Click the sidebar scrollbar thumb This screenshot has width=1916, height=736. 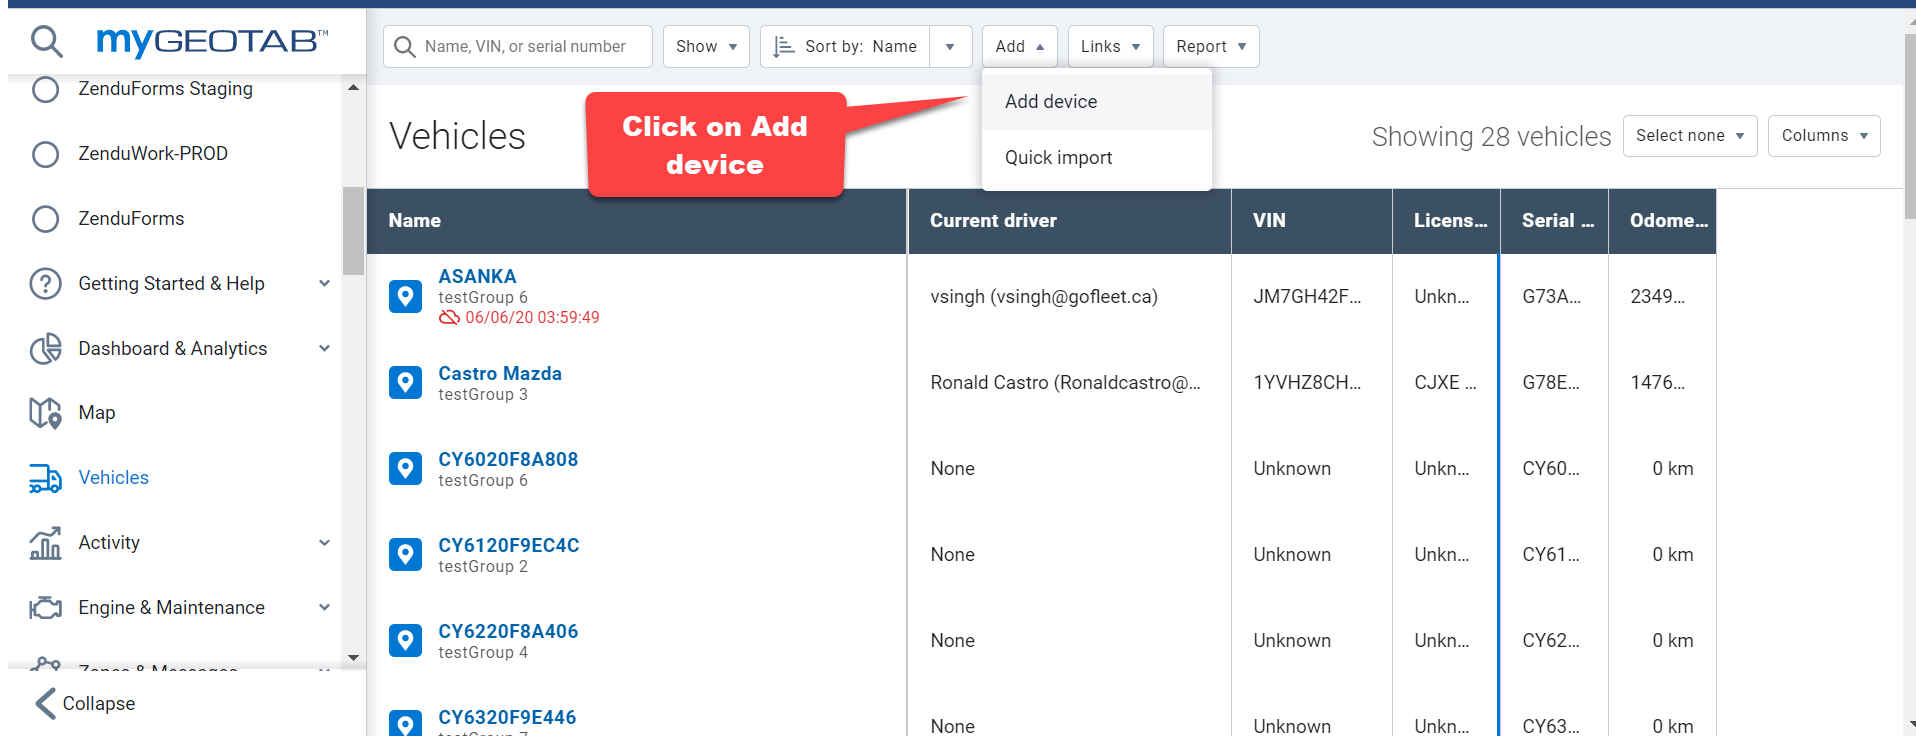[x=353, y=231]
